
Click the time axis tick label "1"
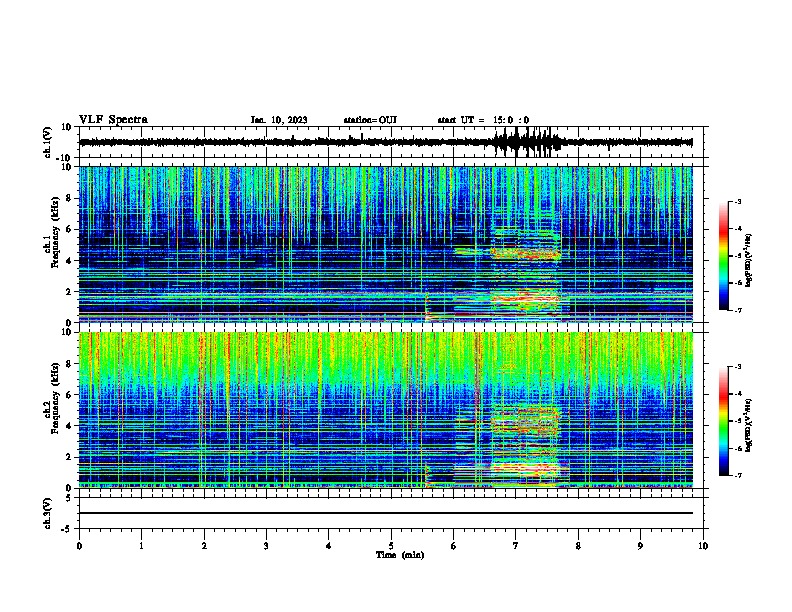(141, 546)
